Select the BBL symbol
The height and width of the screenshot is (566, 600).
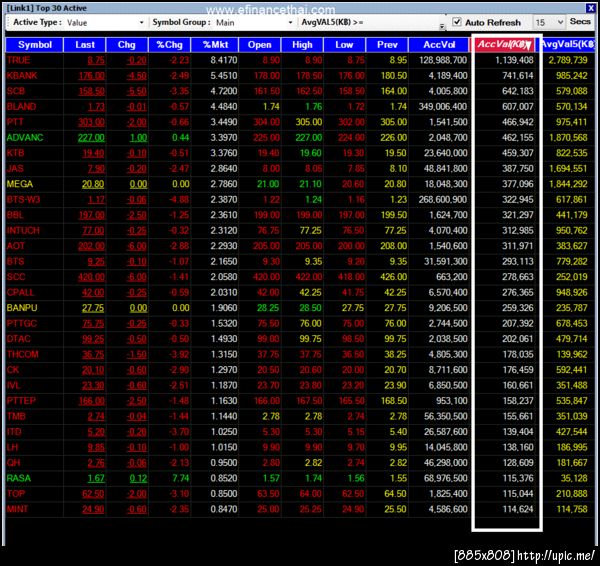coord(15,215)
